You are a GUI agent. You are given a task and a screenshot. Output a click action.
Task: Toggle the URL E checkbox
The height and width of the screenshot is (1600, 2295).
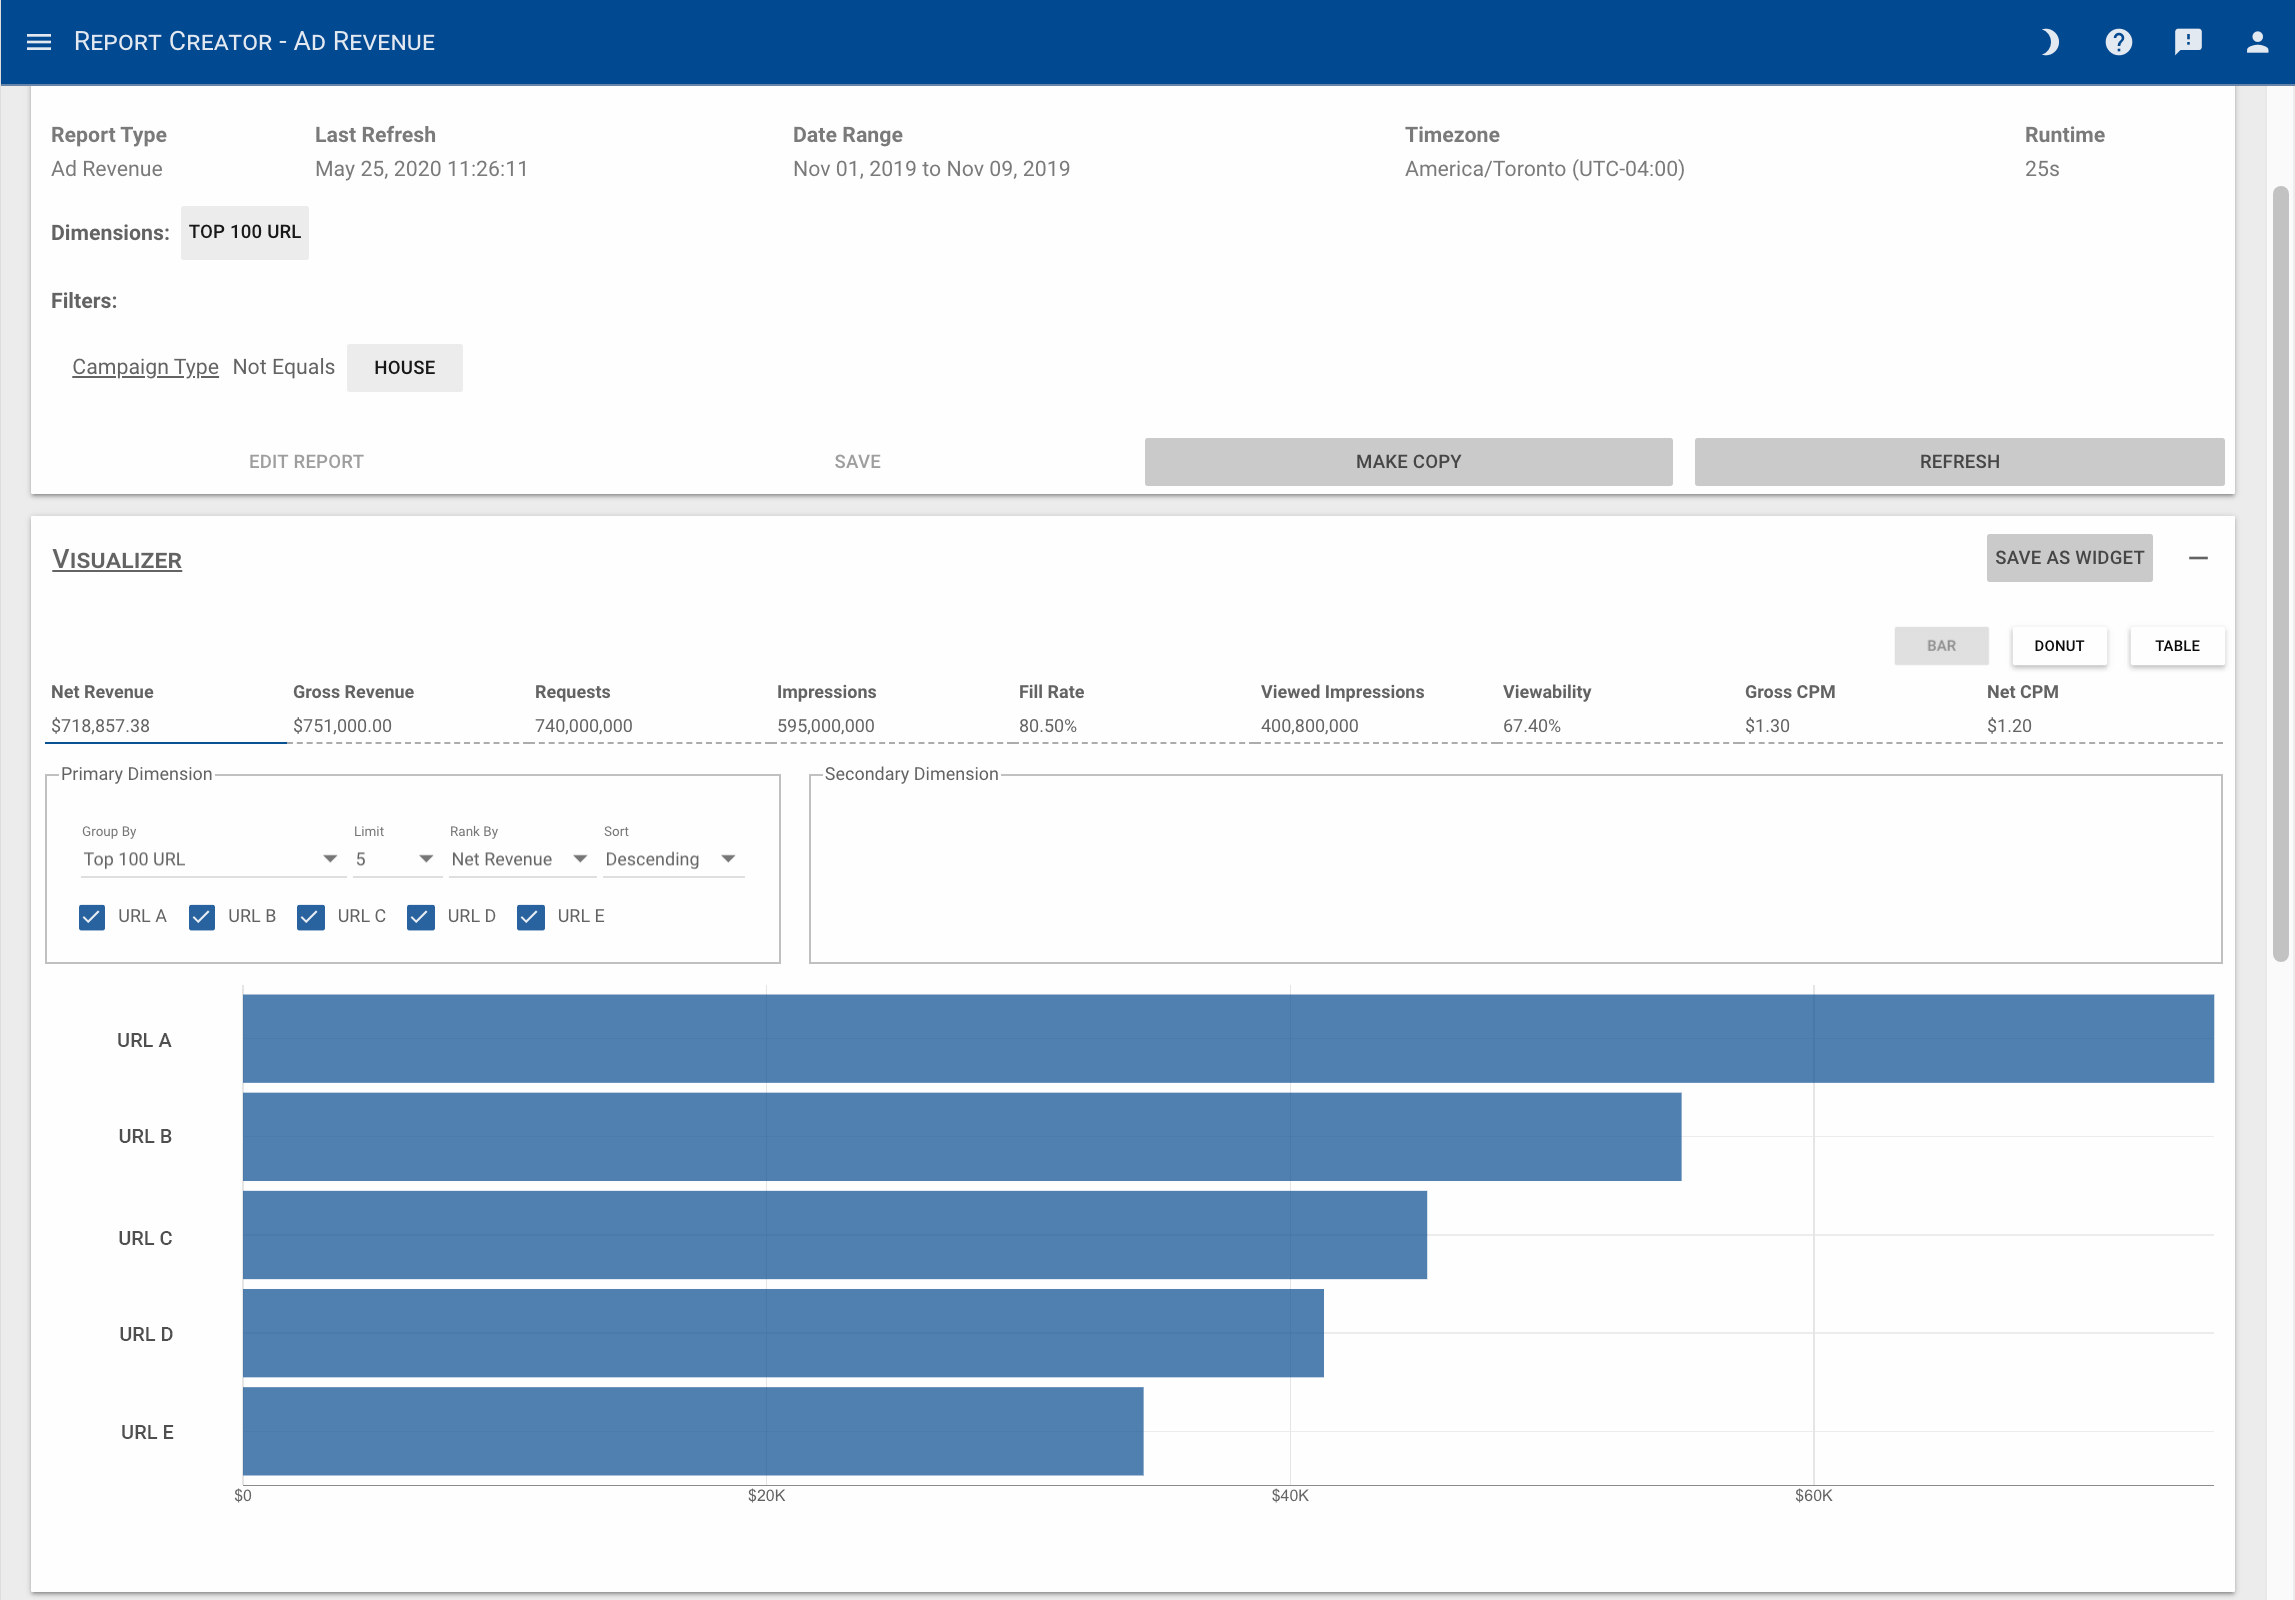pos(531,917)
